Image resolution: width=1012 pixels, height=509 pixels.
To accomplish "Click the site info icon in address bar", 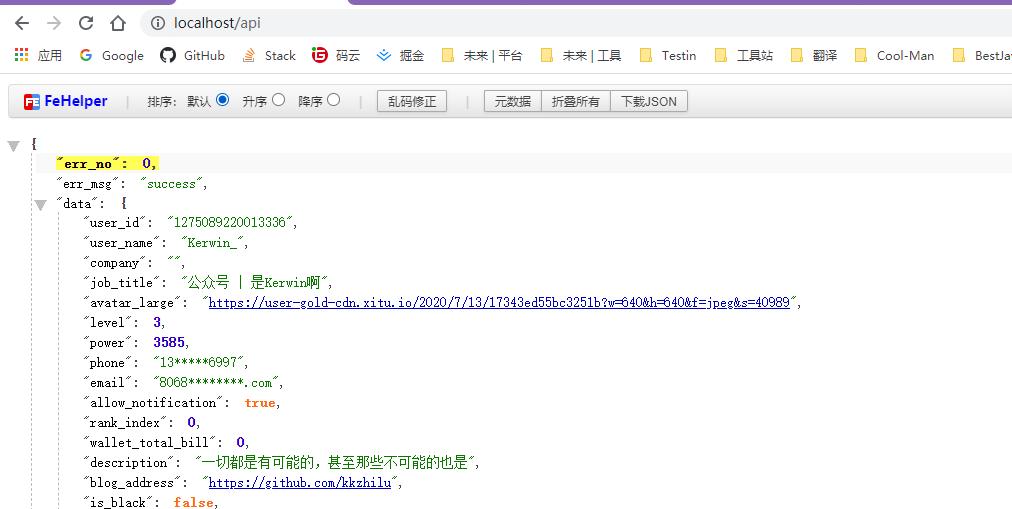I will pyautogui.click(x=157, y=23).
